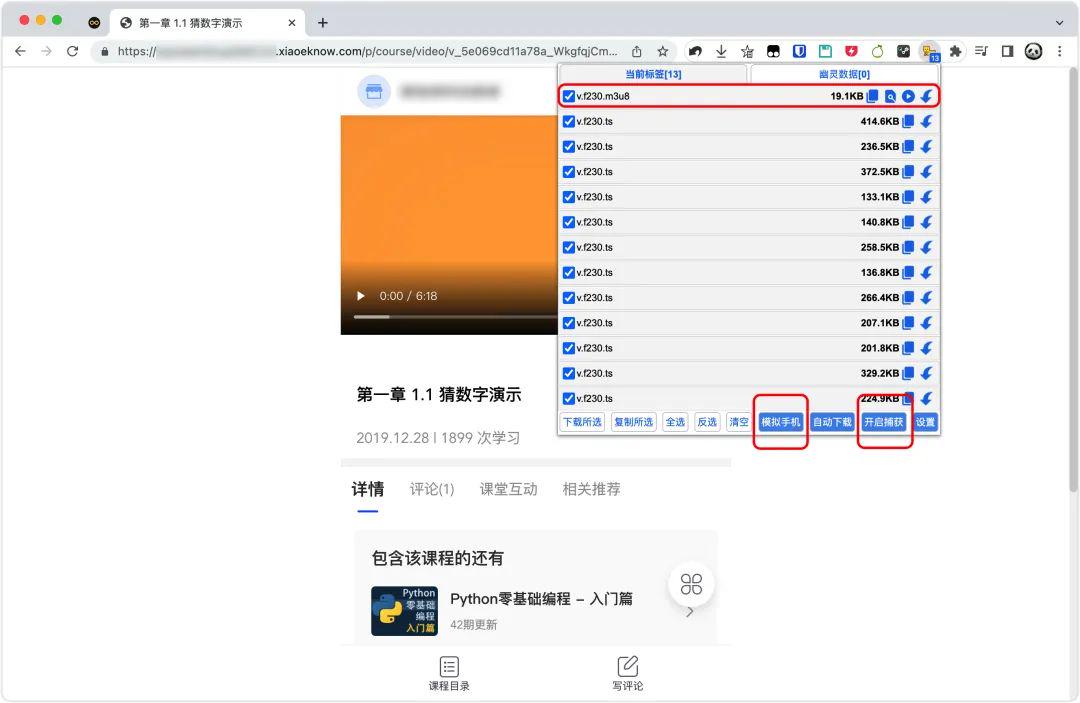Open the course catalog (课程目录) icon
Screen dimensions: 1080x703
pos(449,667)
